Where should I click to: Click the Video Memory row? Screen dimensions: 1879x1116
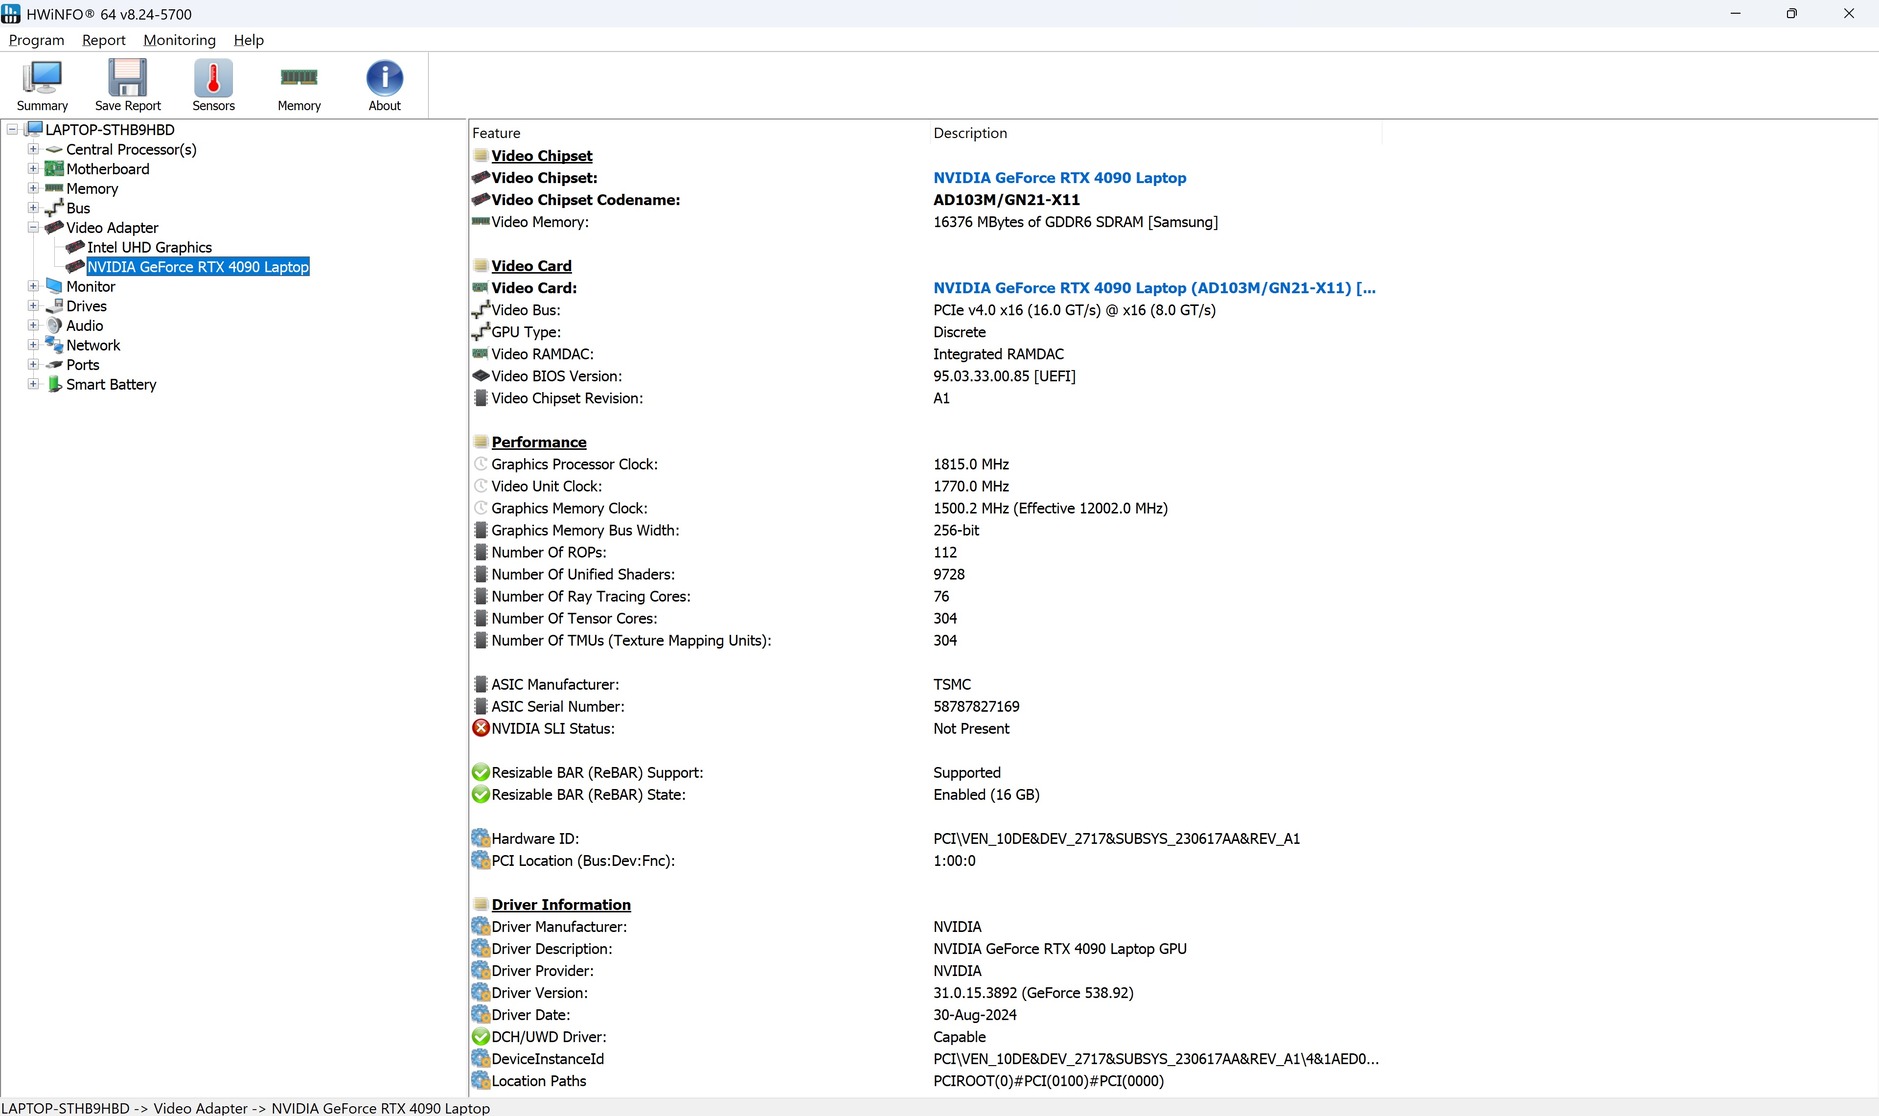click(925, 222)
